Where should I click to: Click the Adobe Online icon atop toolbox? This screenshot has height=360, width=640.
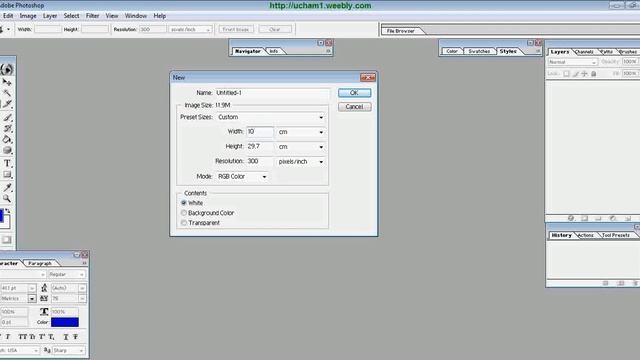(x=7, y=69)
